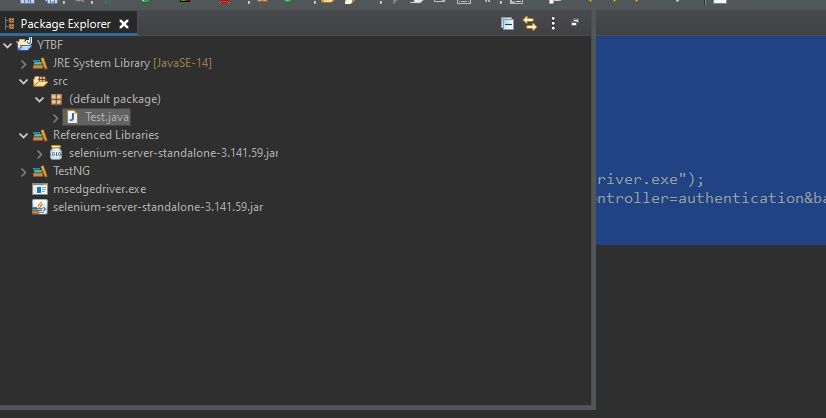Collapse the (default package) node

[x=40, y=99]
